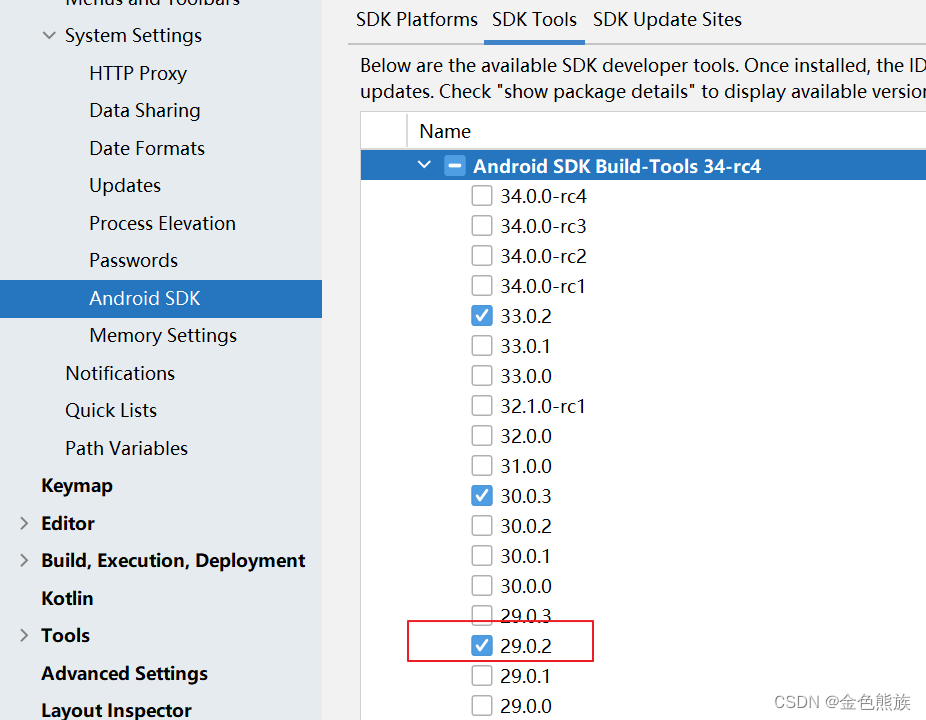Viewport: 926px width, 720px height.
Task: Switch to SDK Update Sites tab
Action: (667, 19)
